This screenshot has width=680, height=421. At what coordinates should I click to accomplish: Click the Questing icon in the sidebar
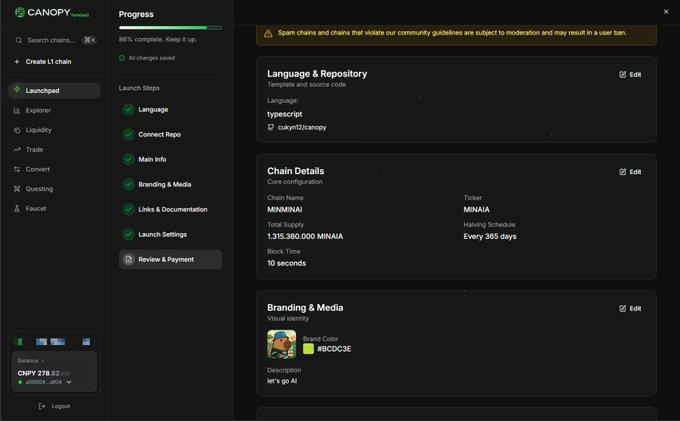[x=17, y=189]
